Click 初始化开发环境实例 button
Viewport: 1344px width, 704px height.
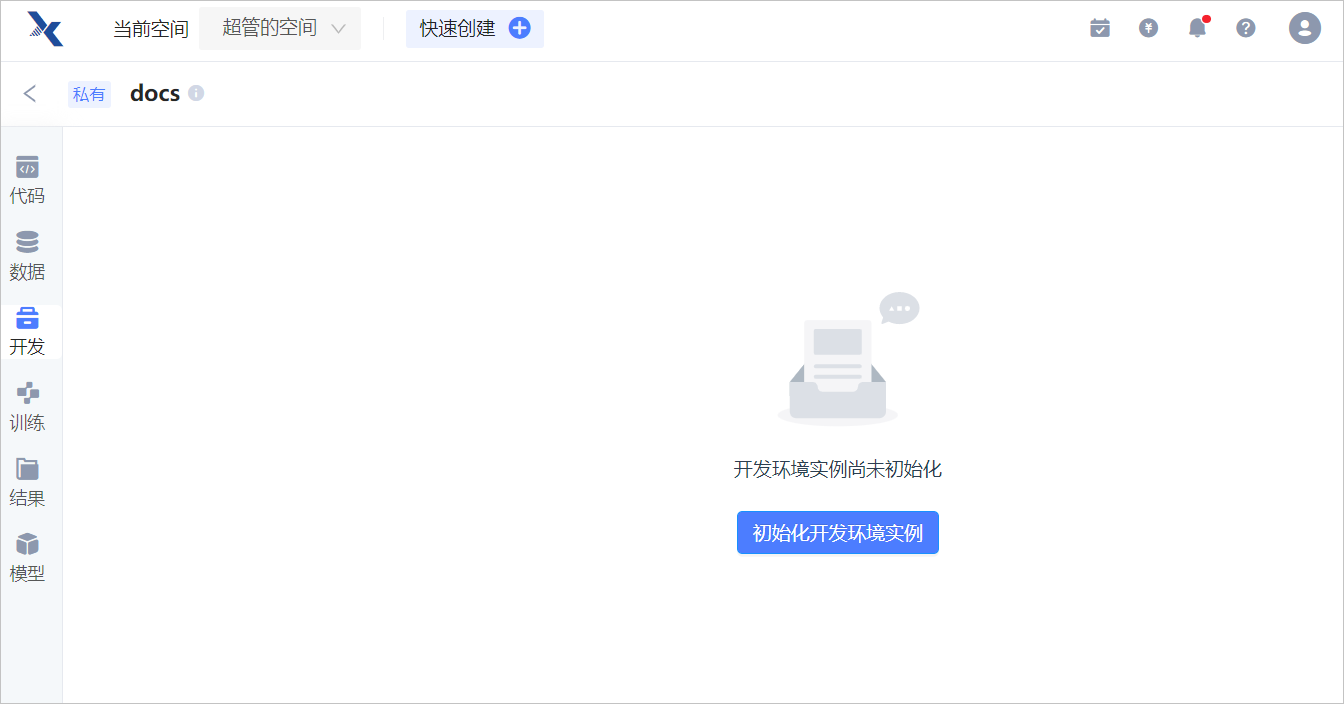(838, 533)
